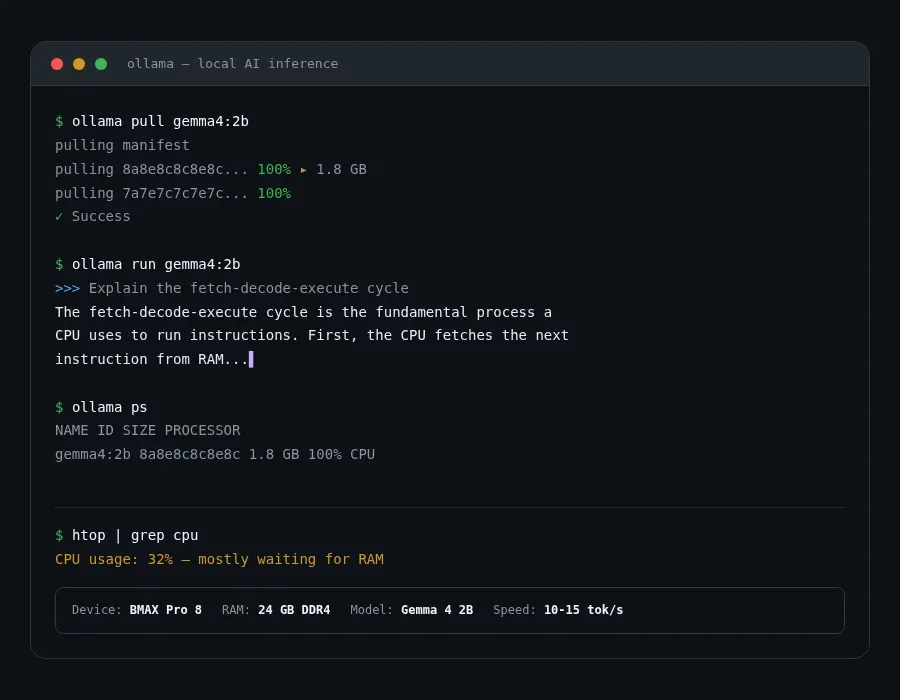
Task: Click the 'CPU usage: 32%' output line
Action: click(219, 559)
